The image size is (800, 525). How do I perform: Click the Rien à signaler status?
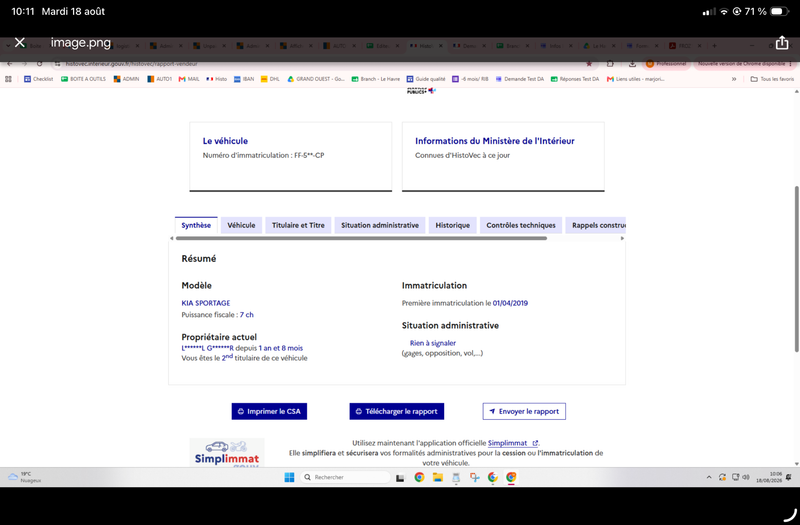(433, 343)
